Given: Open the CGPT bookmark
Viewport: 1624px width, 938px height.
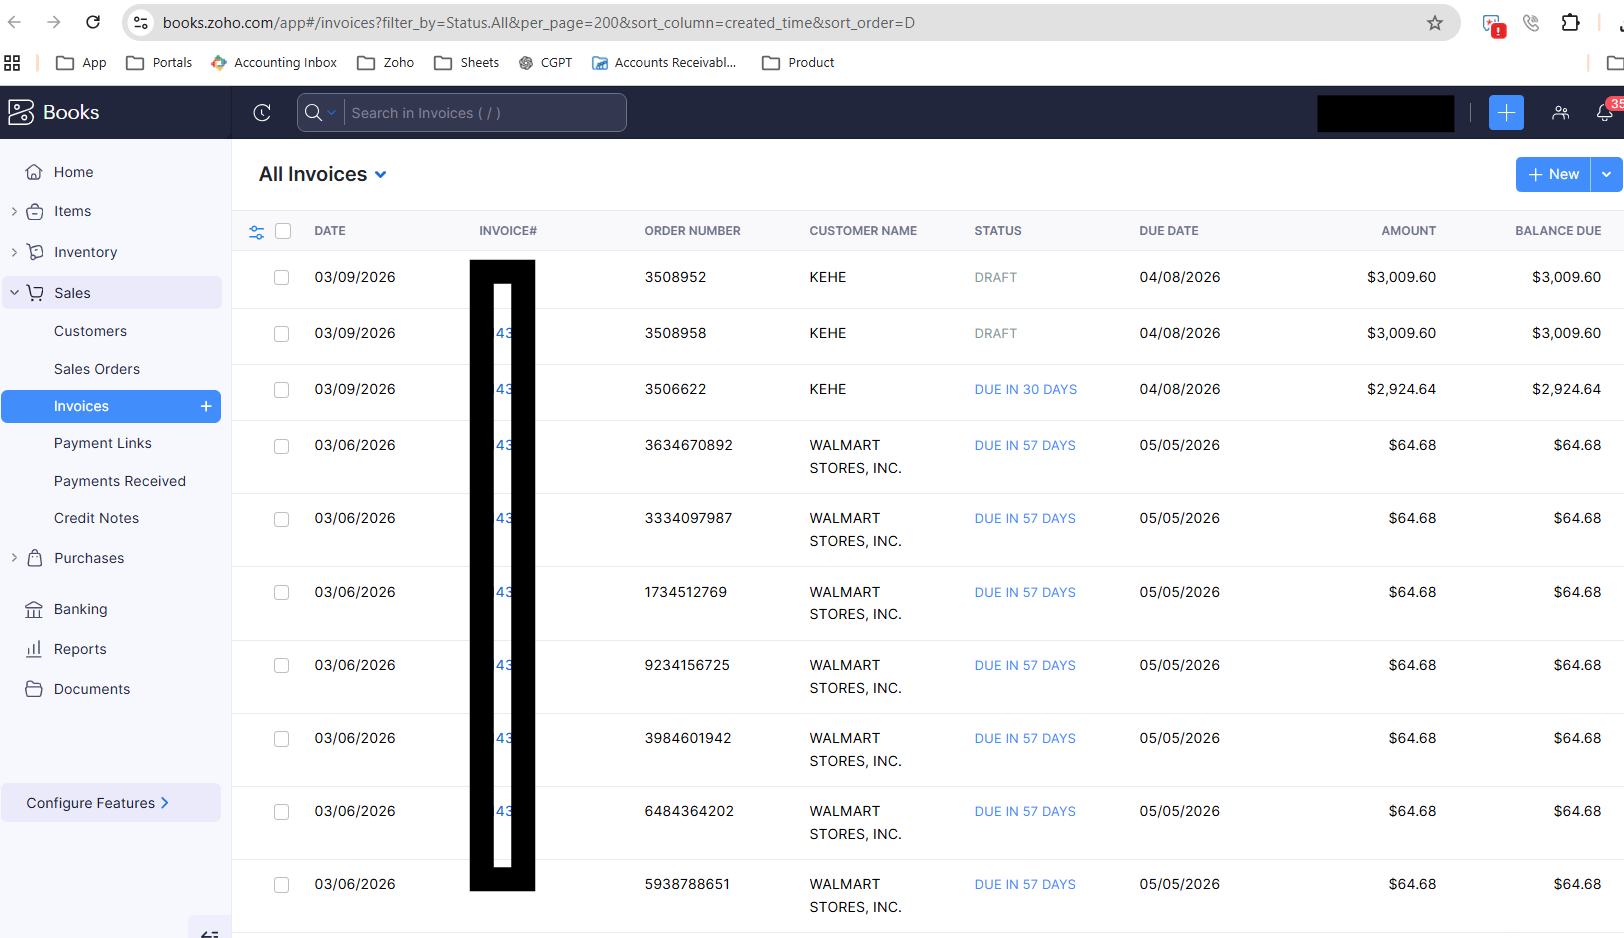Looking at the screenshot, I should click(x=545, y=63).
